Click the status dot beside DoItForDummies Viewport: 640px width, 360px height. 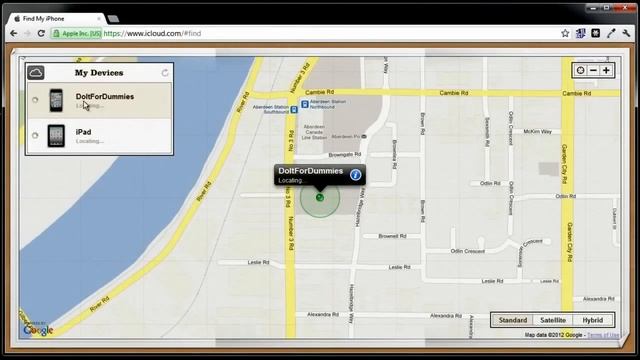[35, 100]
